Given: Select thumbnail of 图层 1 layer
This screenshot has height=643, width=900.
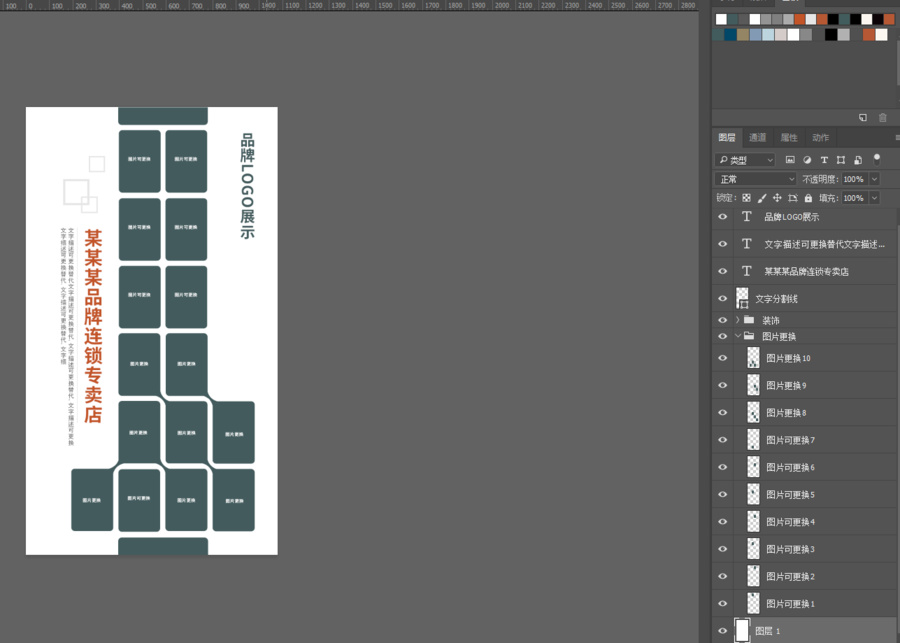Looking at the screenshot, I should coord(742,630).
